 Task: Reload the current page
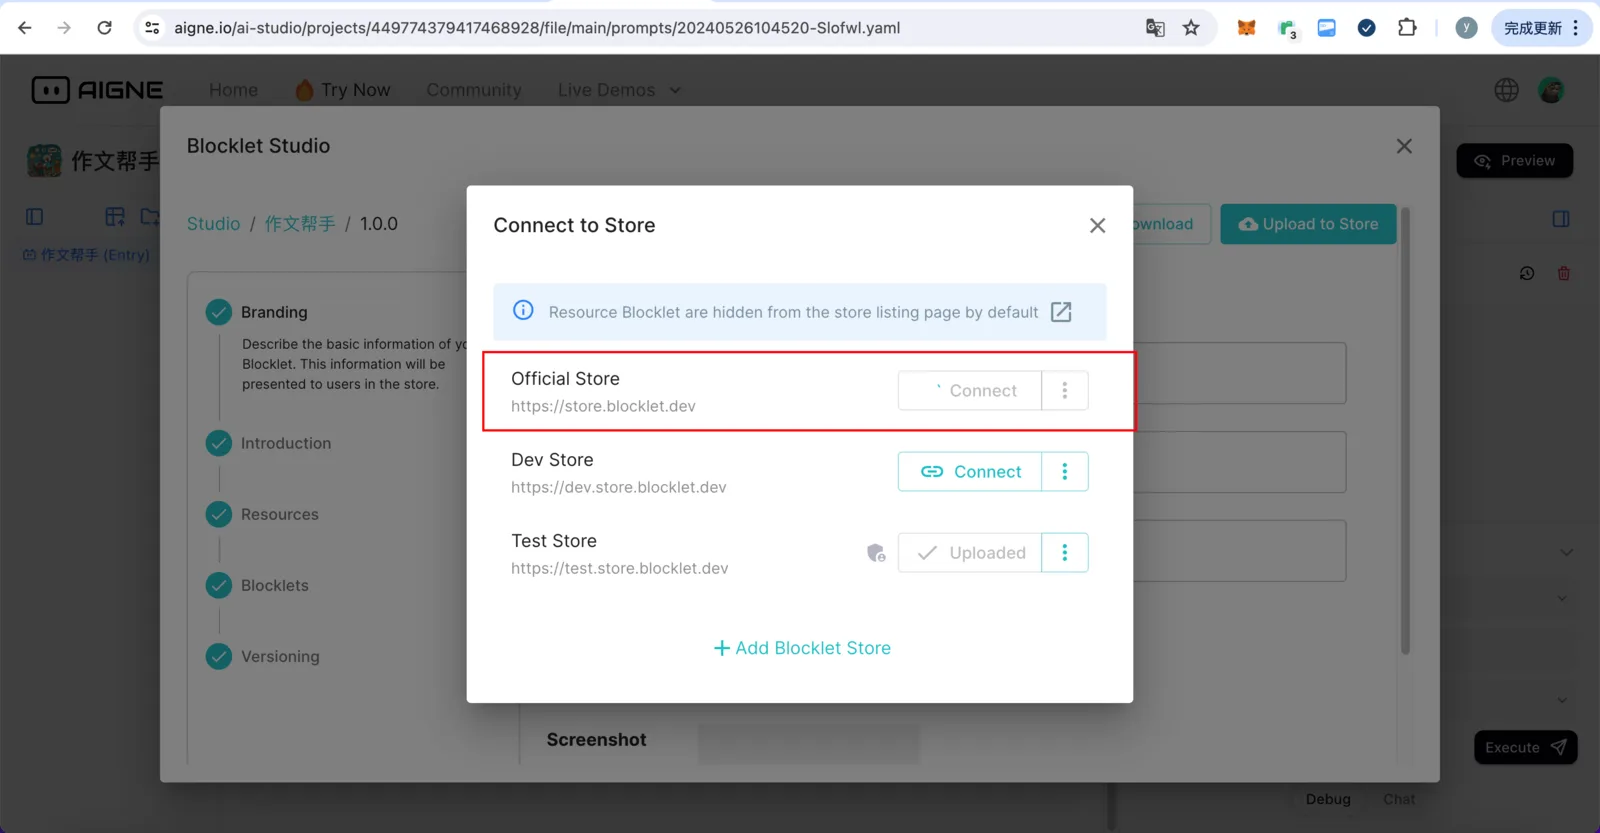104,28
